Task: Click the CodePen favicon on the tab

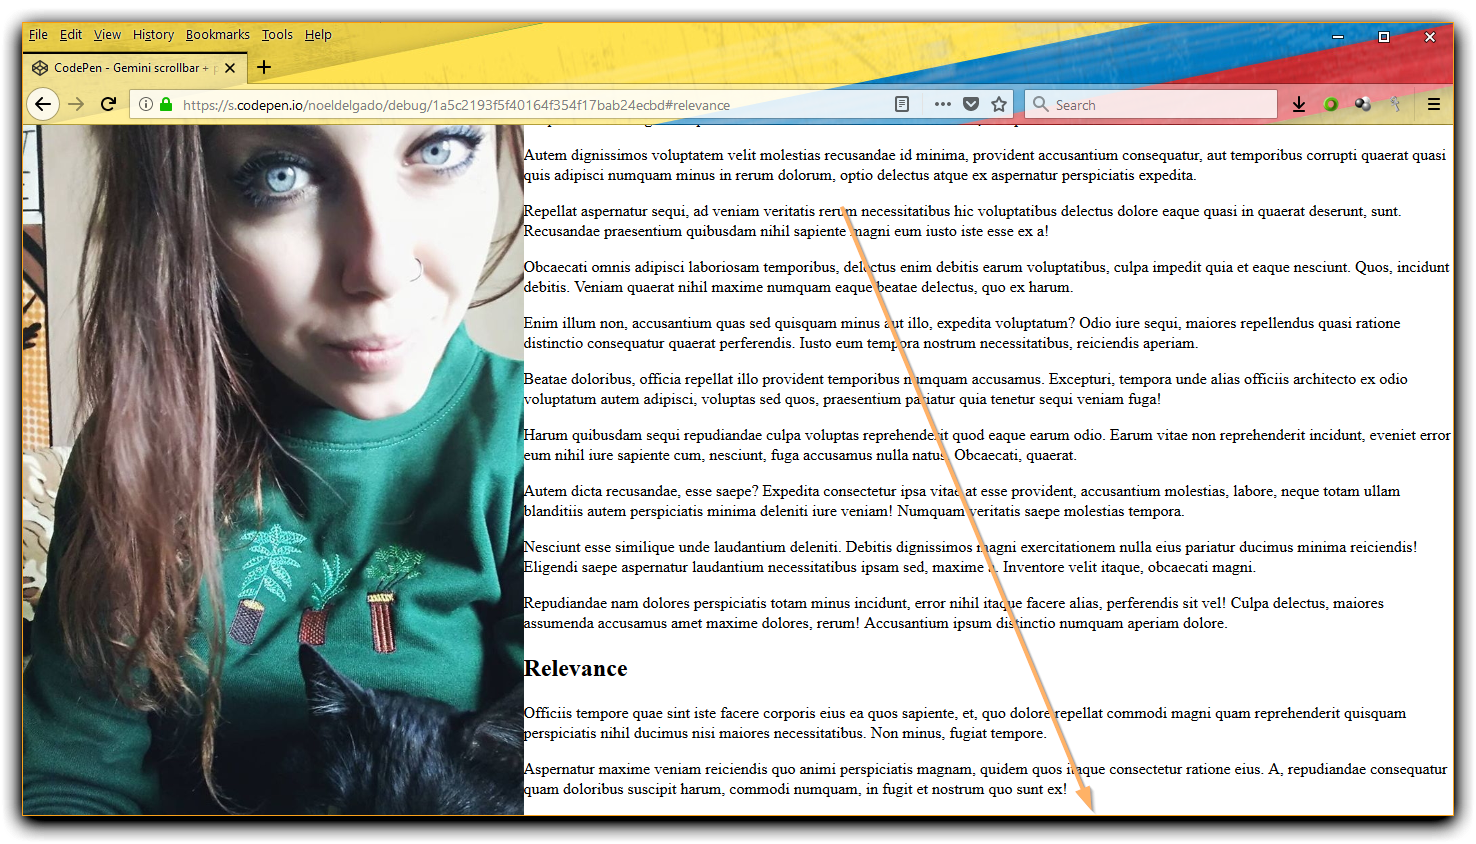Action: click(x=40, y=68)
